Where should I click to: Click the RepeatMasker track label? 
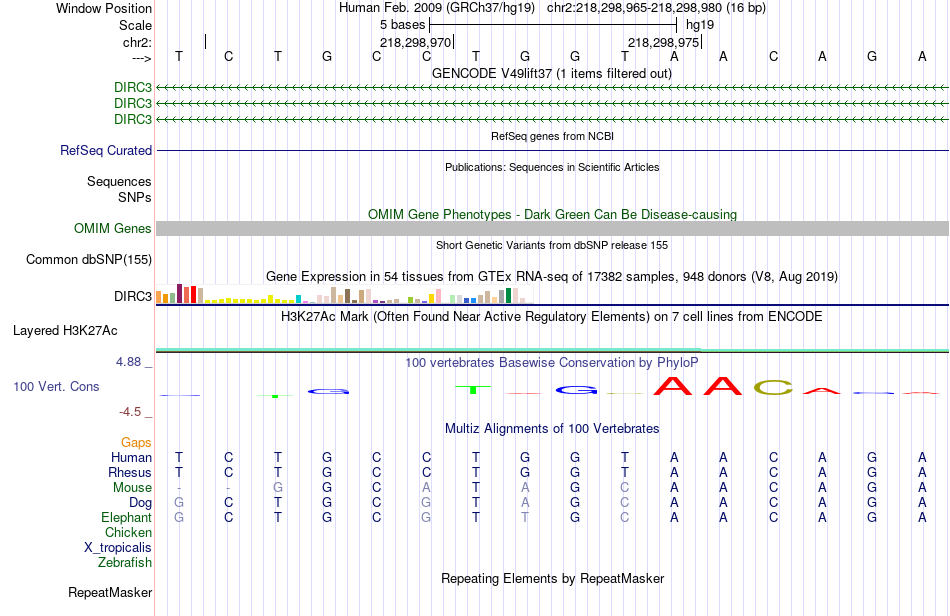110,592
